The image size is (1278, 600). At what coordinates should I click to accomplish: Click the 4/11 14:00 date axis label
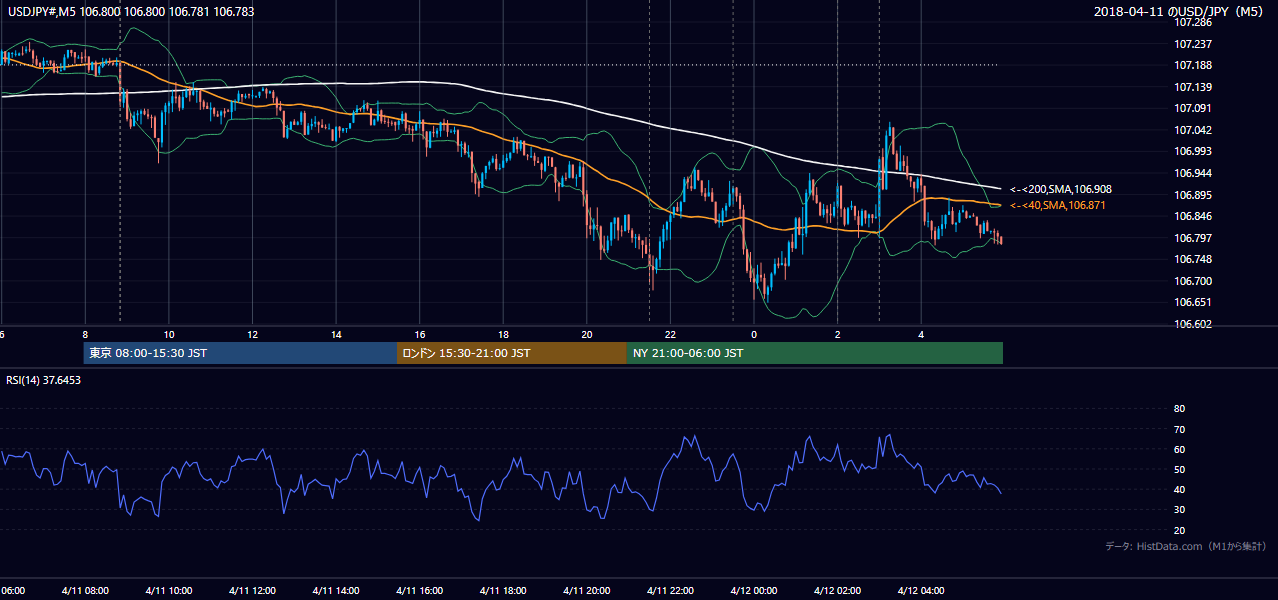click(x=337, y=590)
